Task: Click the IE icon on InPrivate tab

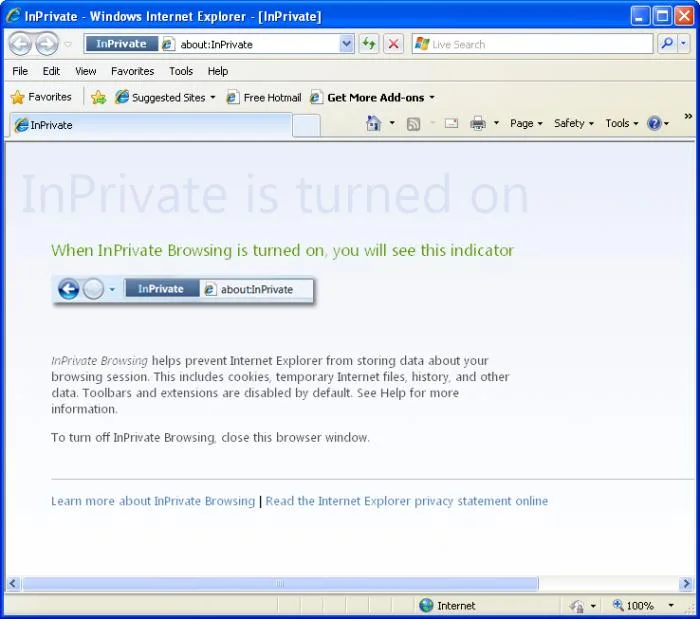Action: tap(21, 125)
